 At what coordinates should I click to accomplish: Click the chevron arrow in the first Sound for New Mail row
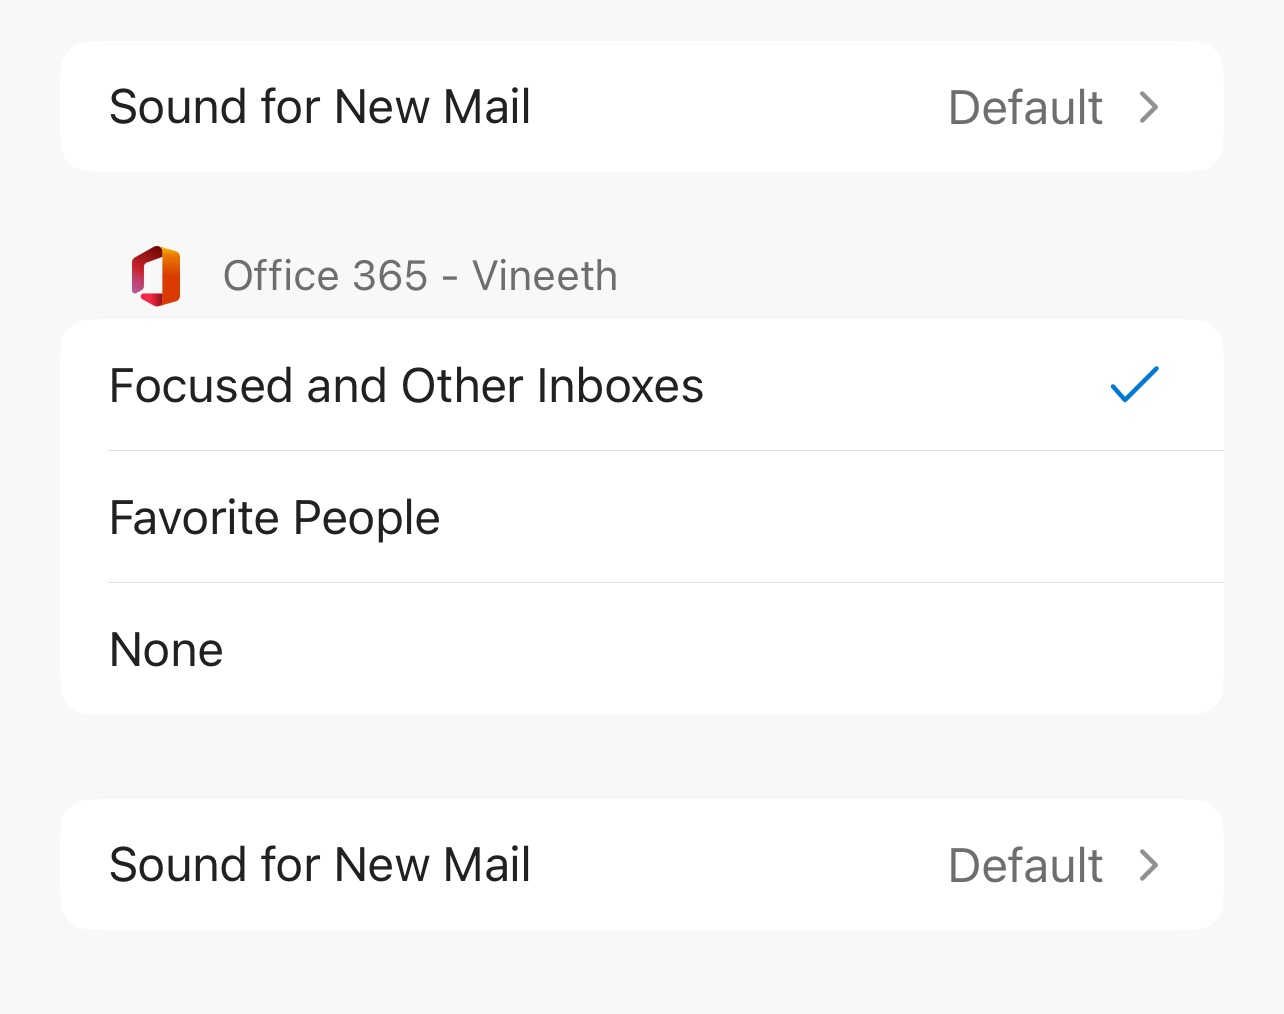(x=1149, y=107)
